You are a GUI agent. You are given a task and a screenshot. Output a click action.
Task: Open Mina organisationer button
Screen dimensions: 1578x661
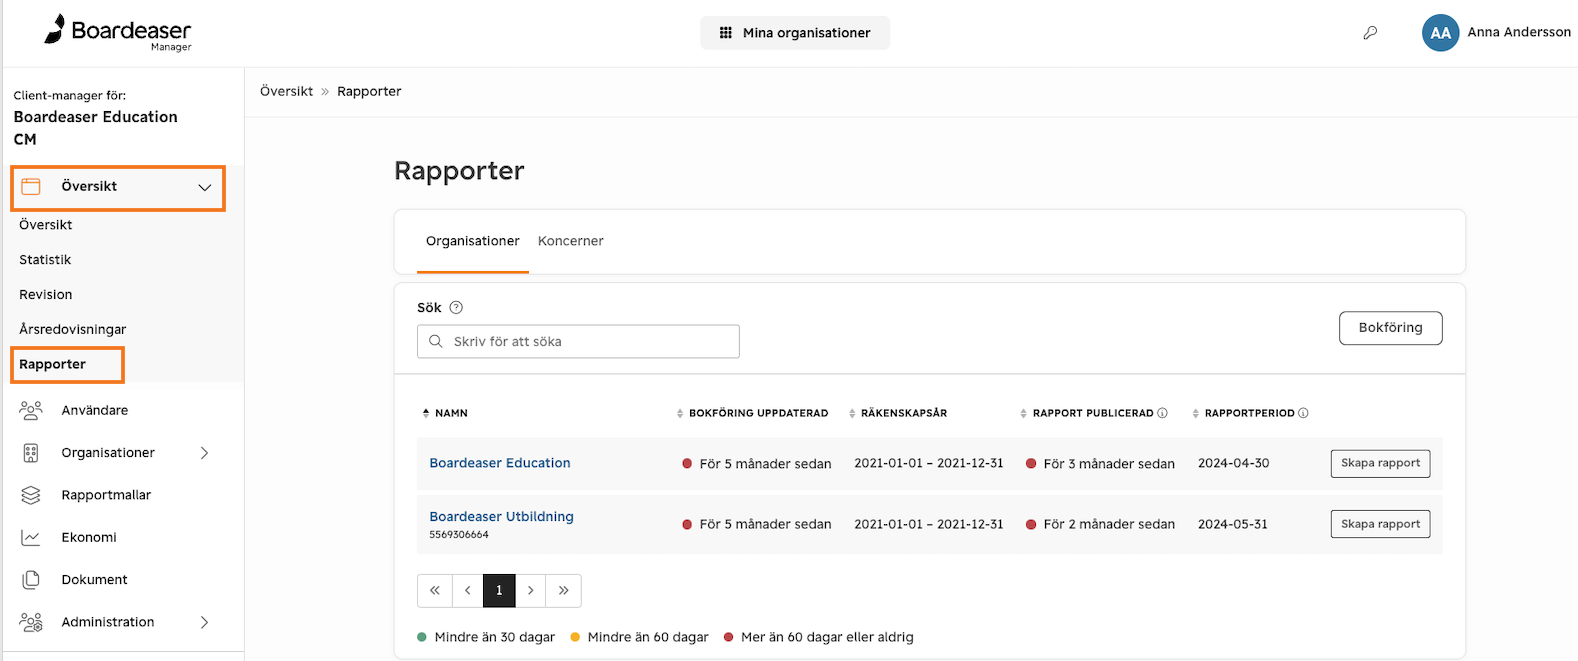795,33
